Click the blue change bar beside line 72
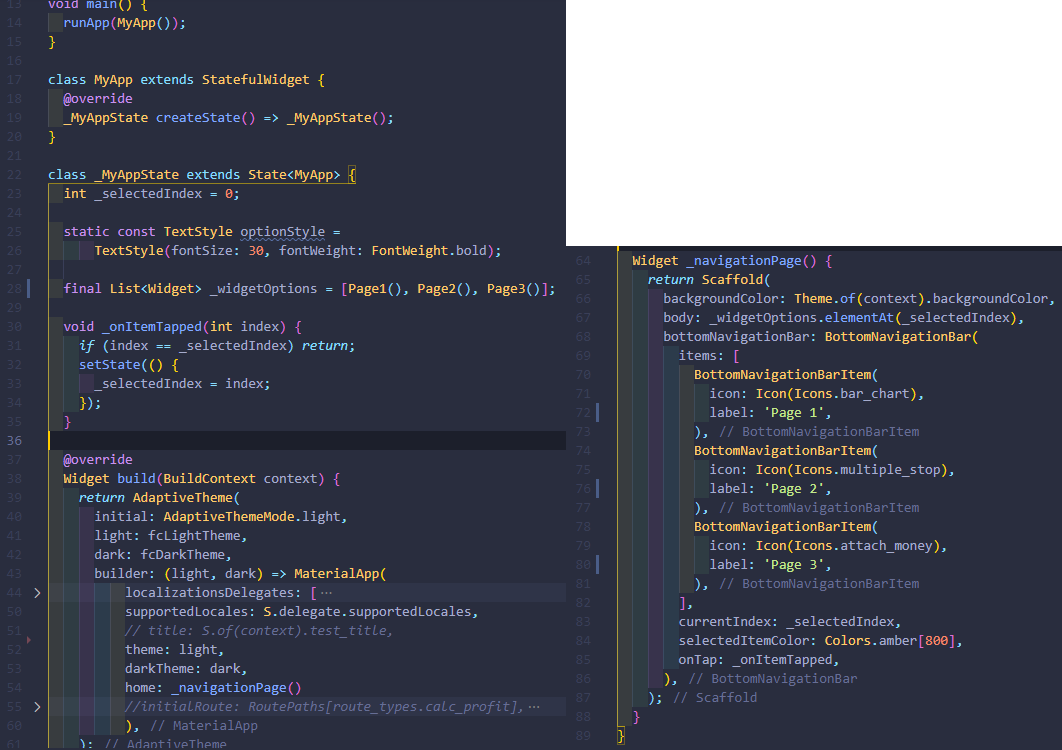The height and width of the screenshot is (750, 1062). pos(597,413)
